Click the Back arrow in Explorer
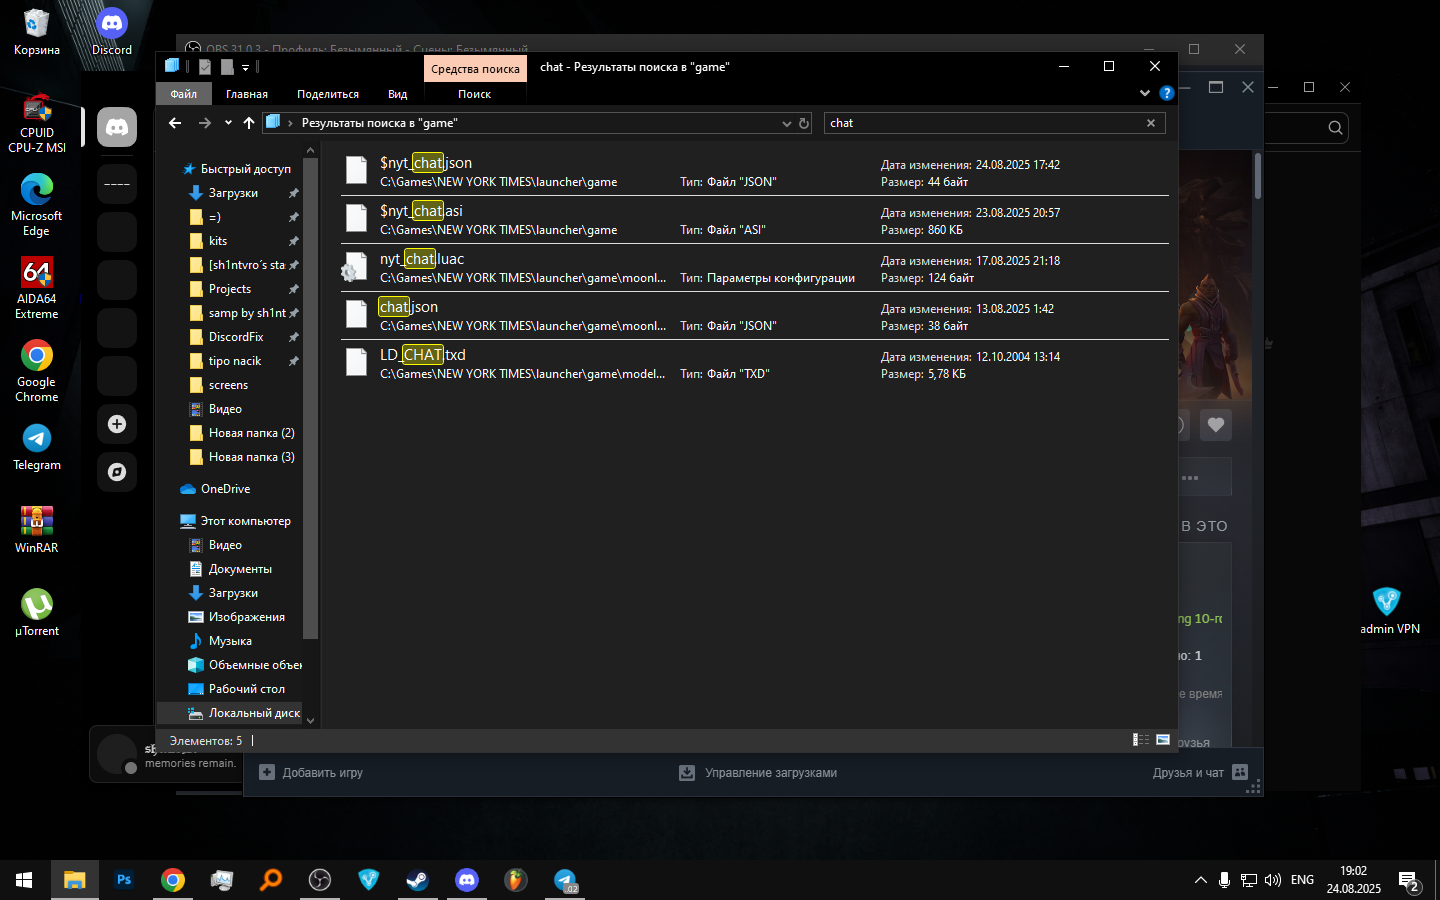This screenshot has width=1440, height=900. tap(175, 123)
